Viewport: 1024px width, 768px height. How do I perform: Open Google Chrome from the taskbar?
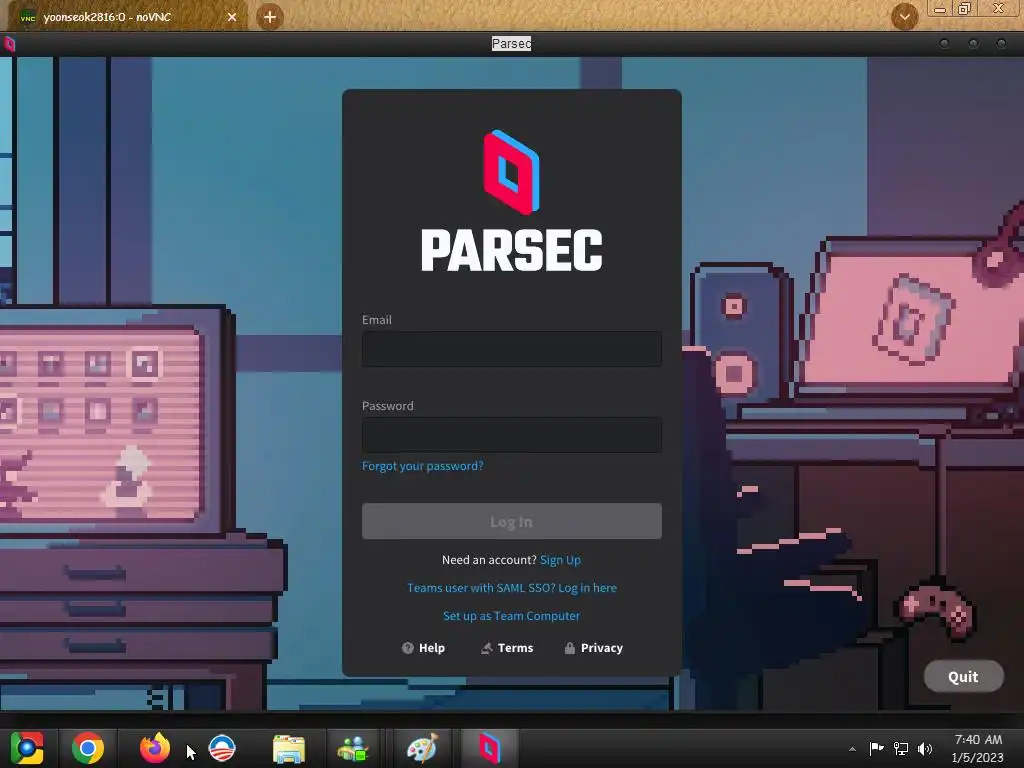(x=88, y=748)
